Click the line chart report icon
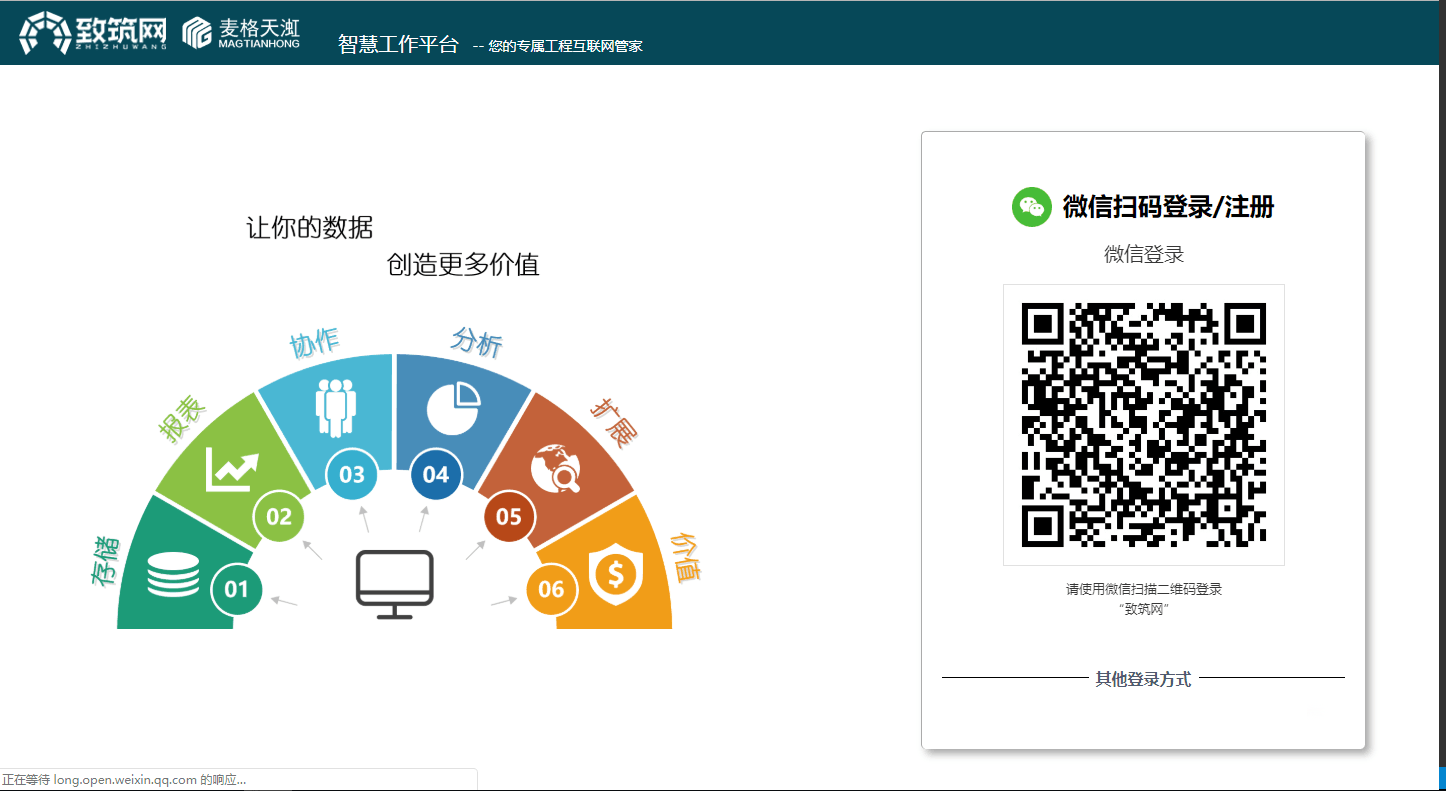 233,470
